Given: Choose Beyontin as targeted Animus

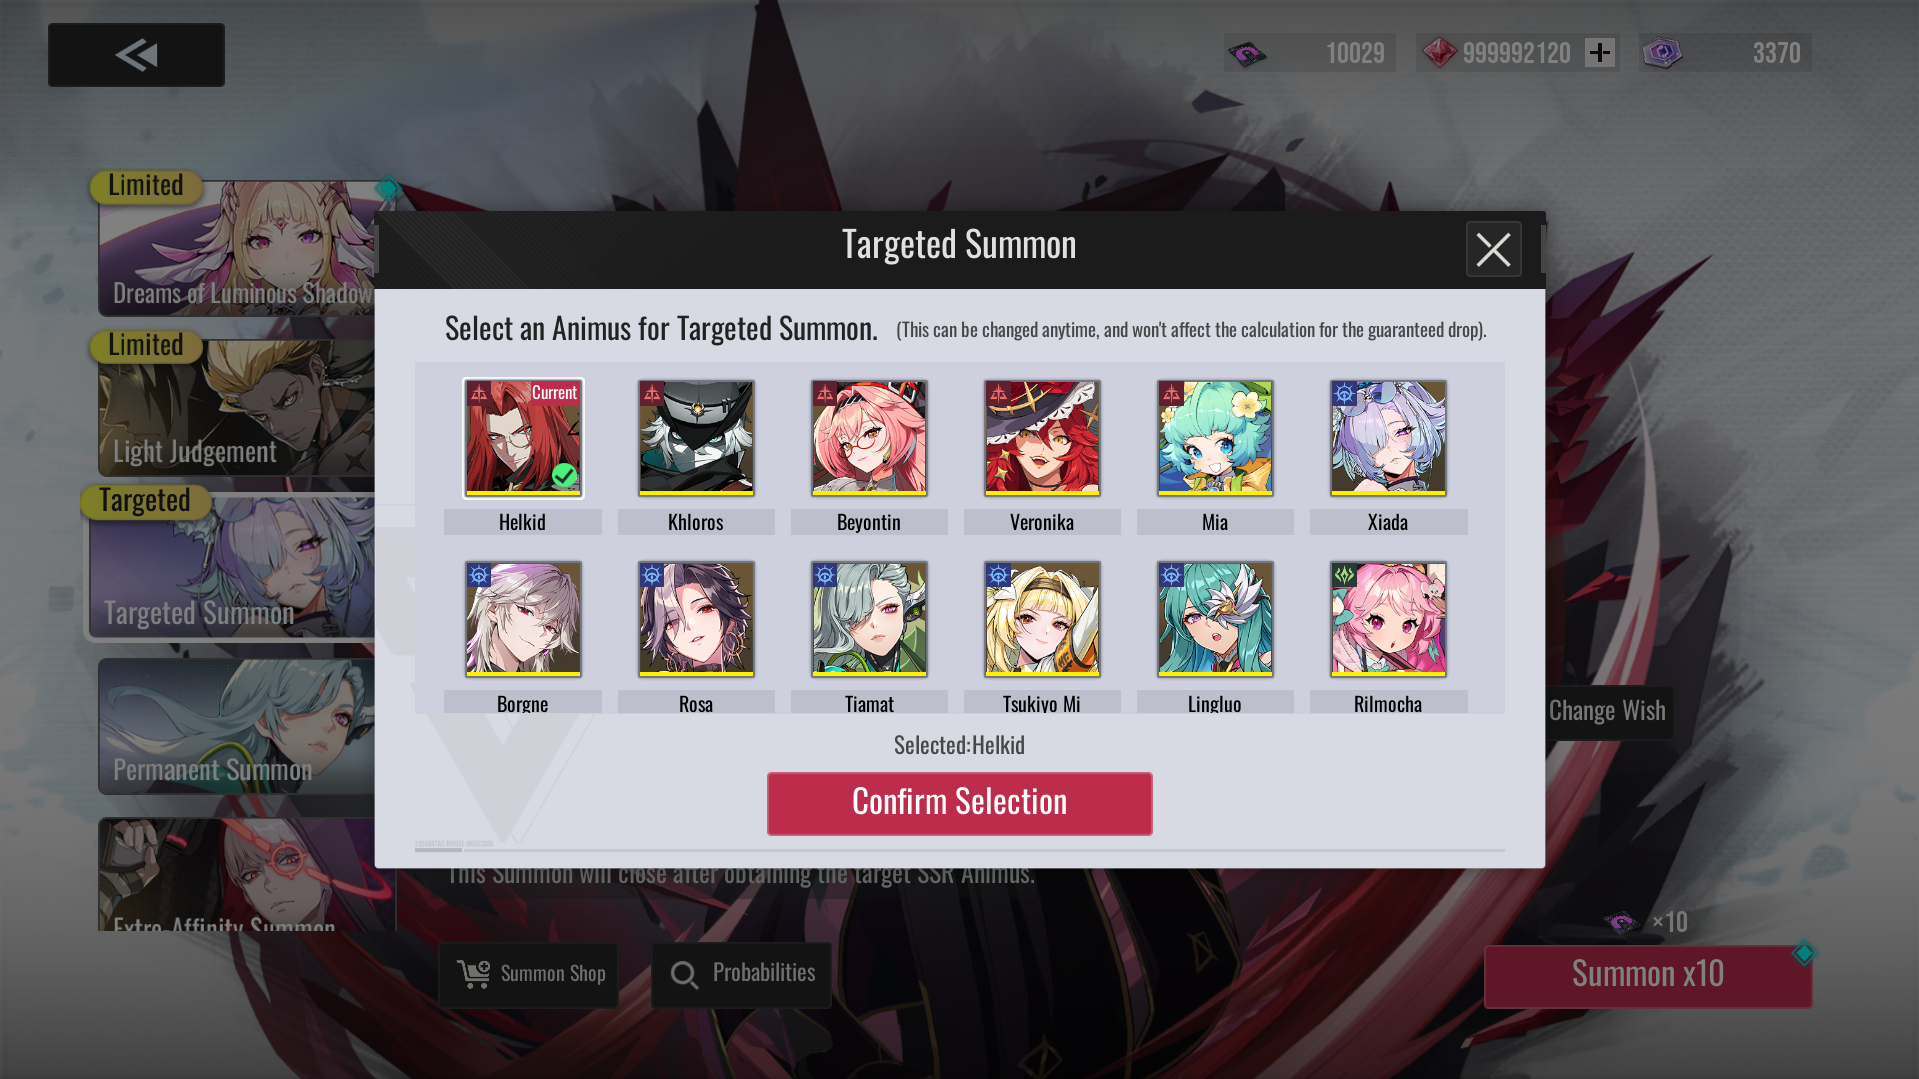Looking at the screenshot, I should pos(869,438).
